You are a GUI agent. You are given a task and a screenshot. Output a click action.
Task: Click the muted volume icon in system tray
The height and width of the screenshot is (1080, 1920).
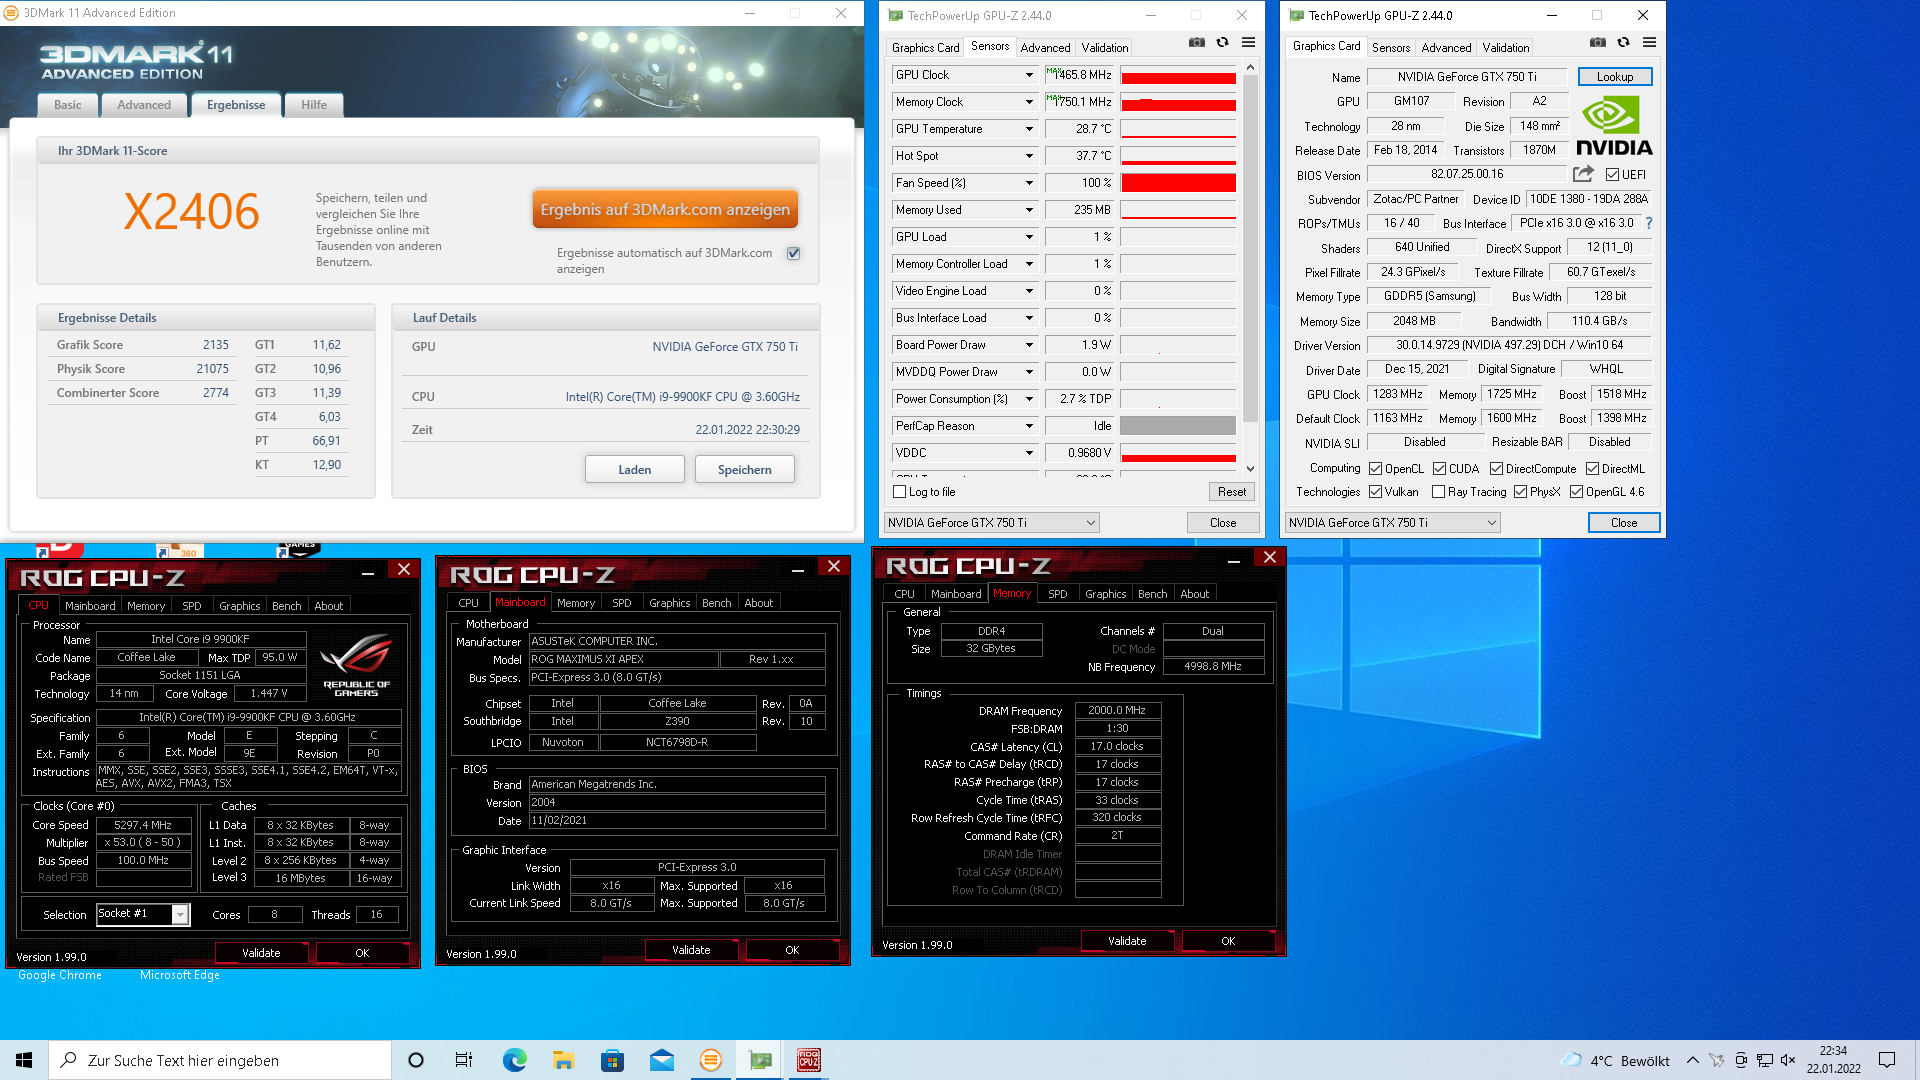(x=1788, y=1060)
